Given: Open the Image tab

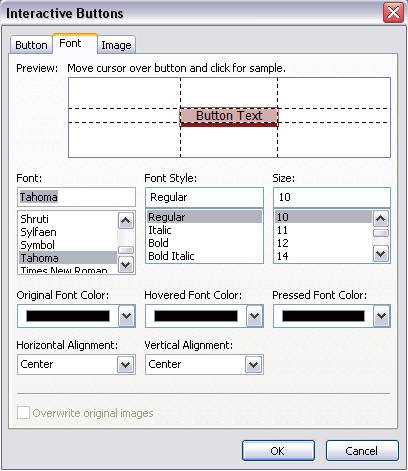Looking at the screenshot, I should click(116, 45).
